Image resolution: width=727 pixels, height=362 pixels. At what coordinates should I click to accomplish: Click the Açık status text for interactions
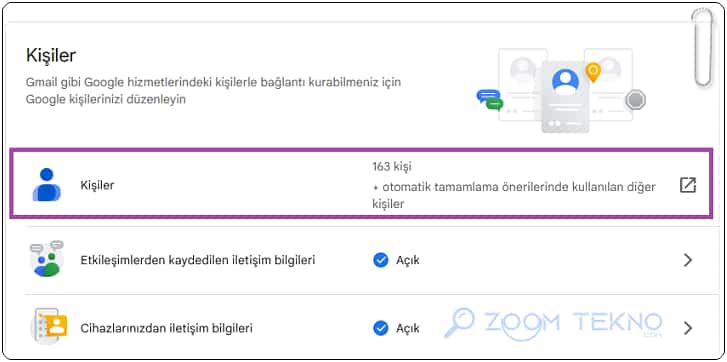tap(408, 260)
